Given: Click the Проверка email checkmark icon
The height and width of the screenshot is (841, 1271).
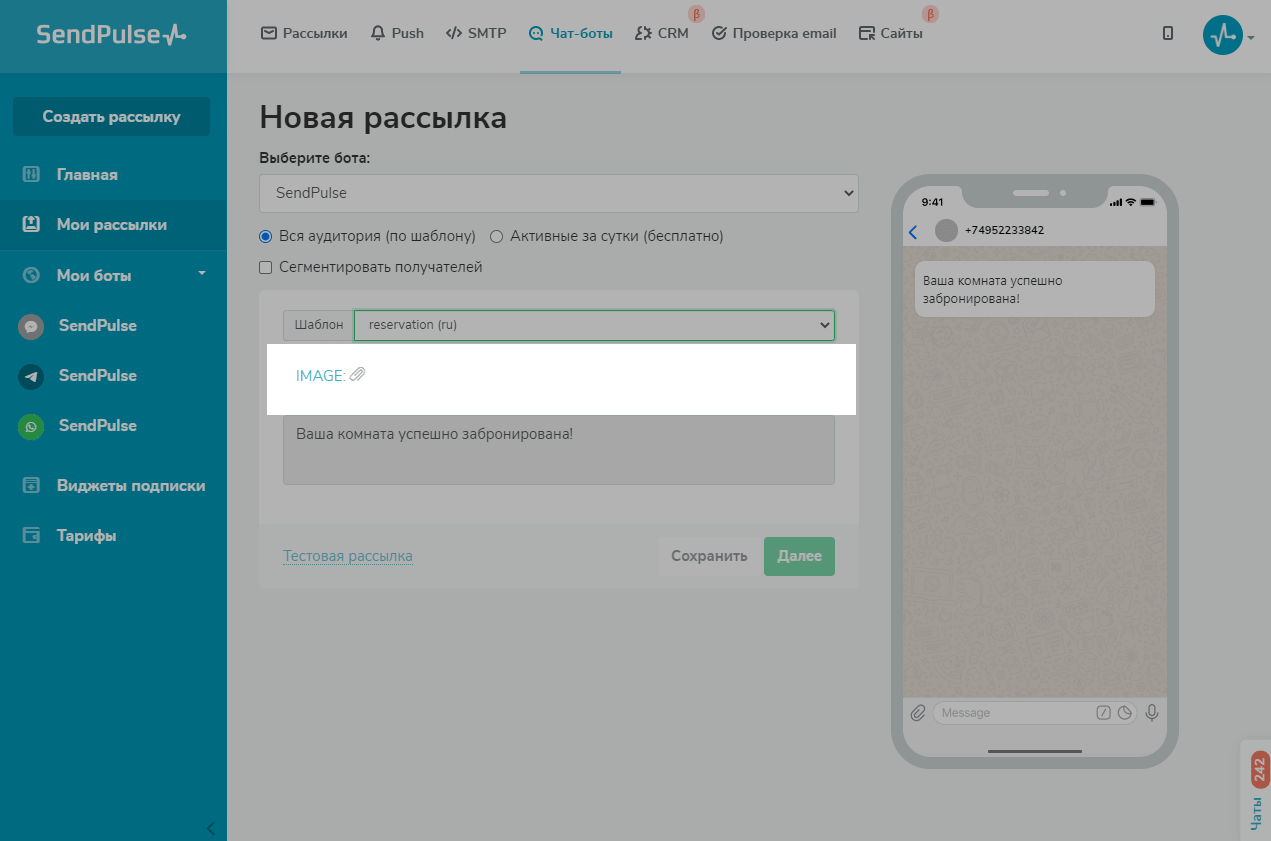Looking at the screenshot, I should click(719, 33).
